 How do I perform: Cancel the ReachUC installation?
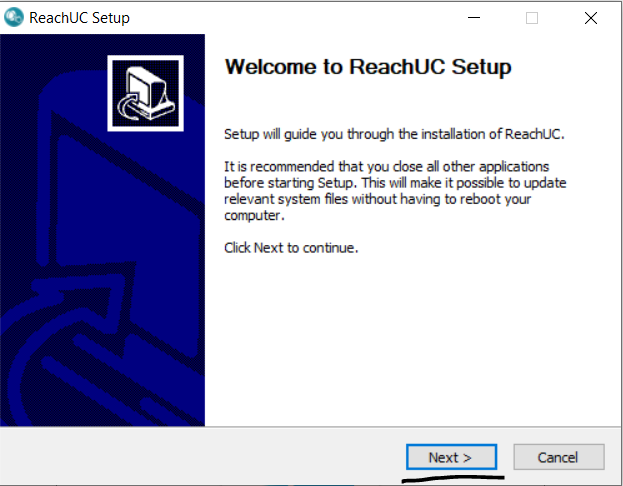pyautogui.click(x=558, y=457)
